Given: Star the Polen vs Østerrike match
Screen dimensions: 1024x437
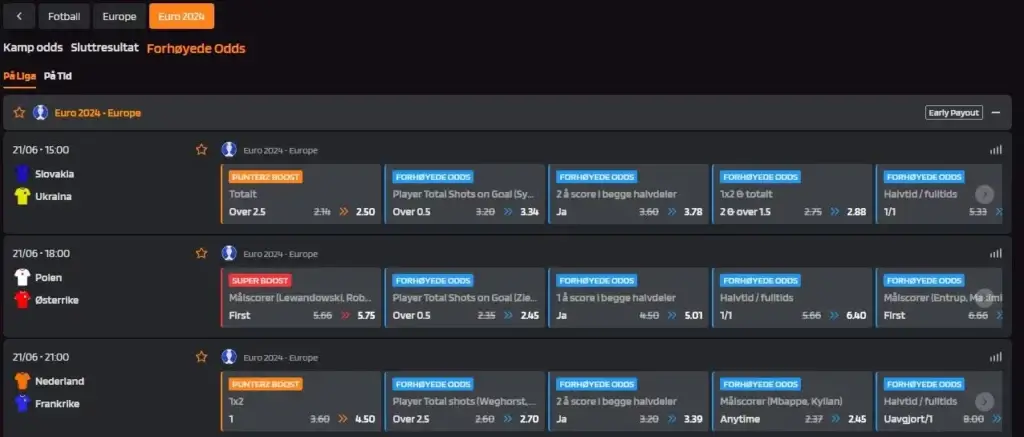Looking at the screenshot, I should pyautogui.click(x=201, y=253).
